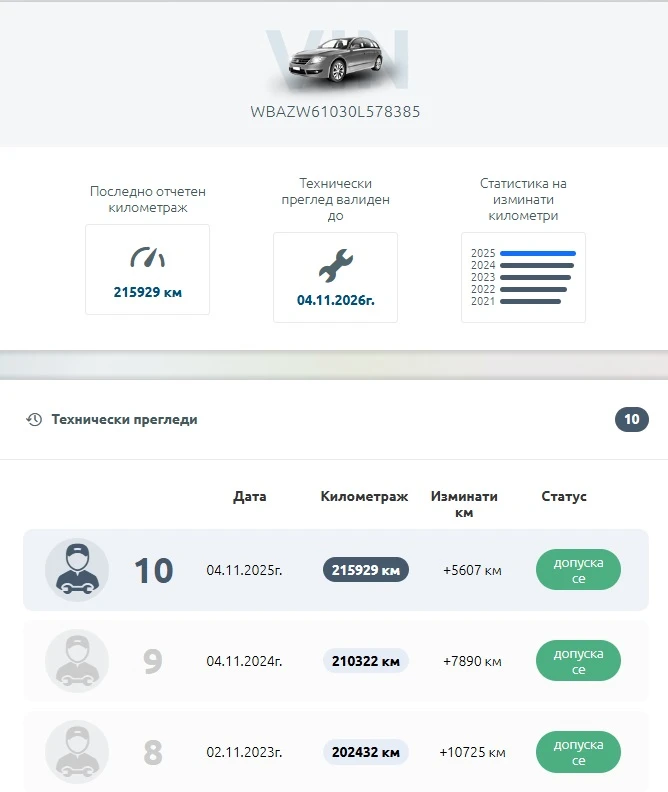Click the speedometer icon for last mileage
Image resolution: width=668 pixels, height=792 pixels.
coord(147,258)
